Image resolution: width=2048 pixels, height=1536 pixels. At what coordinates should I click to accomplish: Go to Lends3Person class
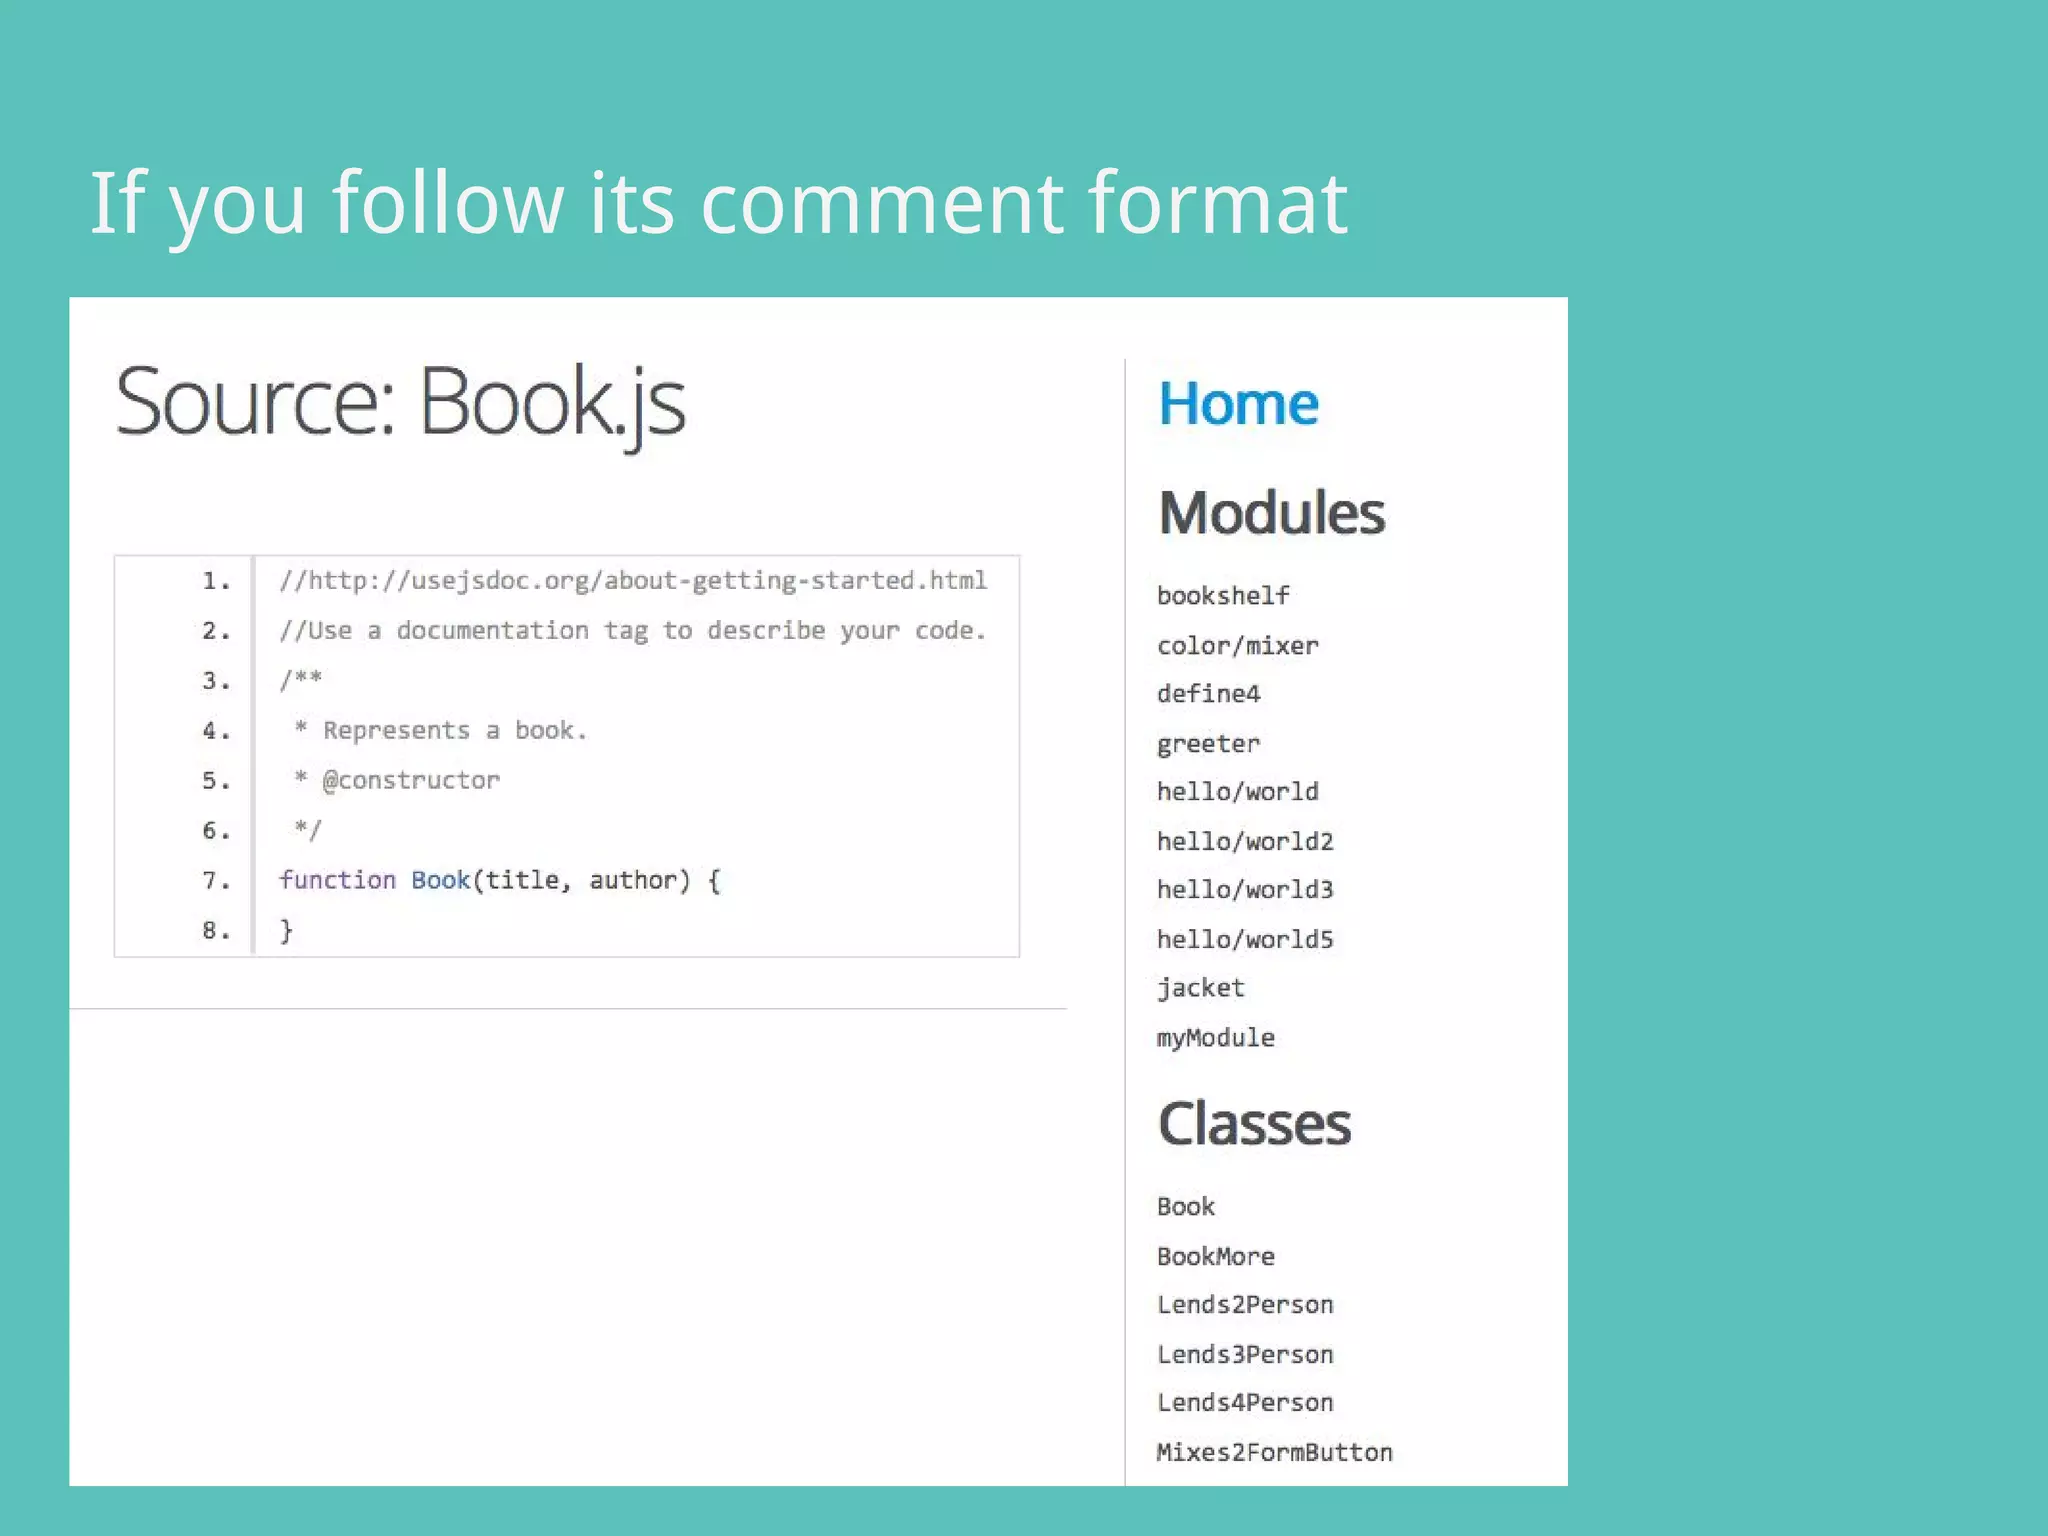pyautogui.click(x=1245, y=1355)
